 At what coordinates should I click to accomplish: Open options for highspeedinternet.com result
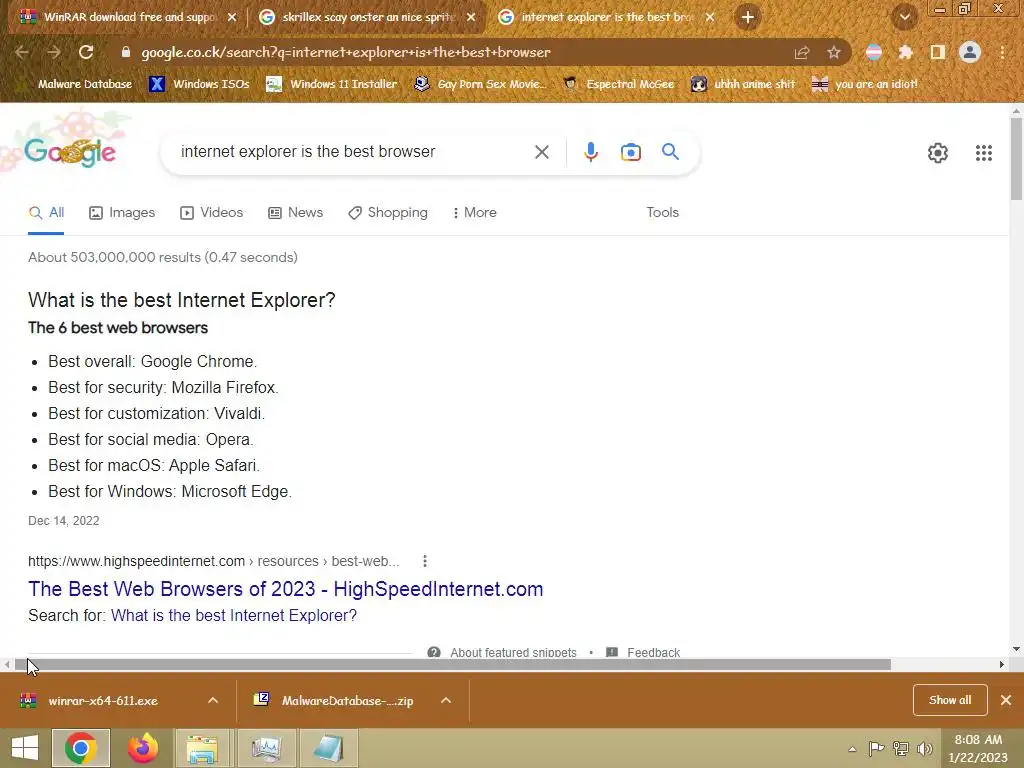pos(424,561)
